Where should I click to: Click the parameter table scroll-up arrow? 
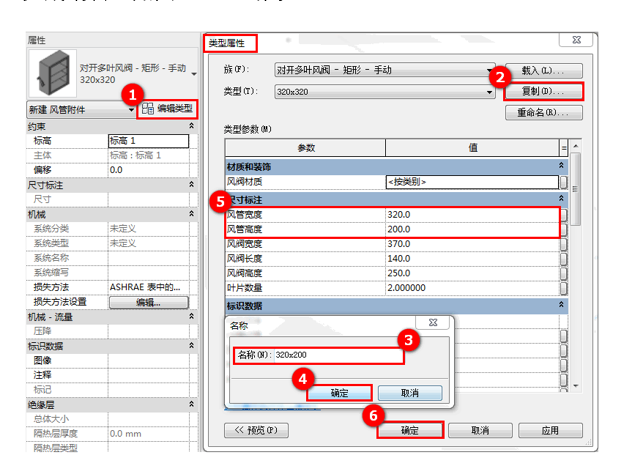pos(575,146)
